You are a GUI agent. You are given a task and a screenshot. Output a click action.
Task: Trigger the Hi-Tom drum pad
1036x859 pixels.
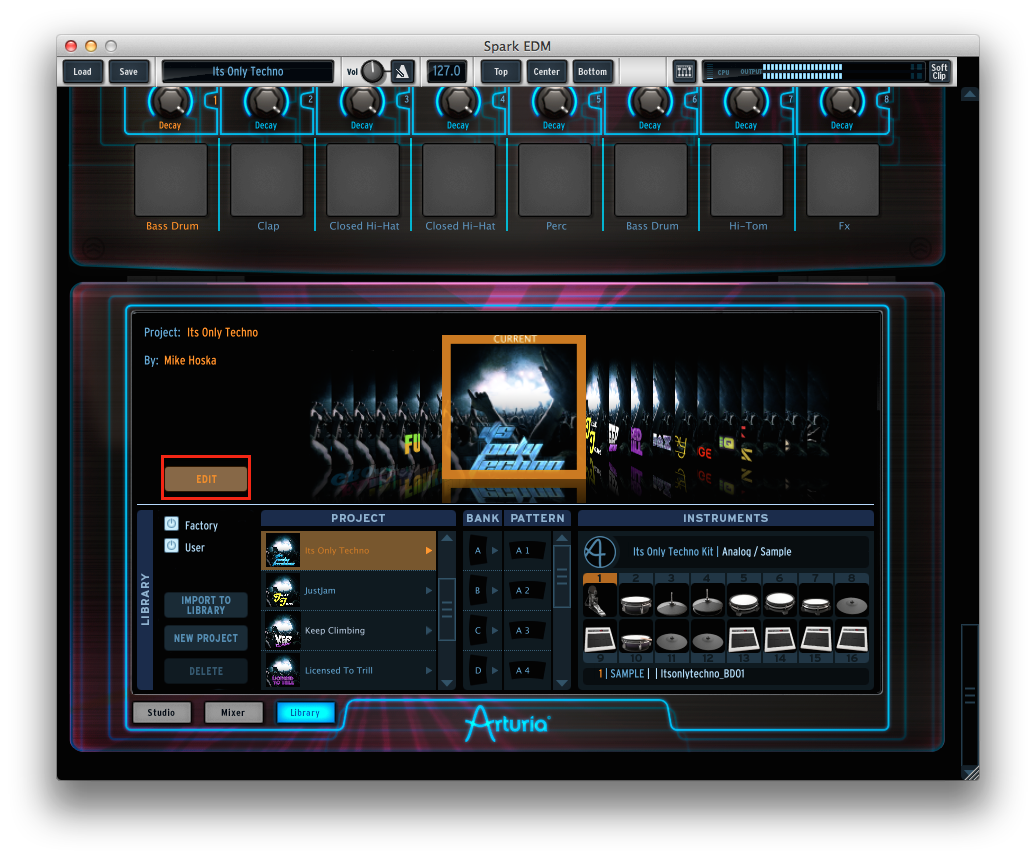click(x=747, y=180)
